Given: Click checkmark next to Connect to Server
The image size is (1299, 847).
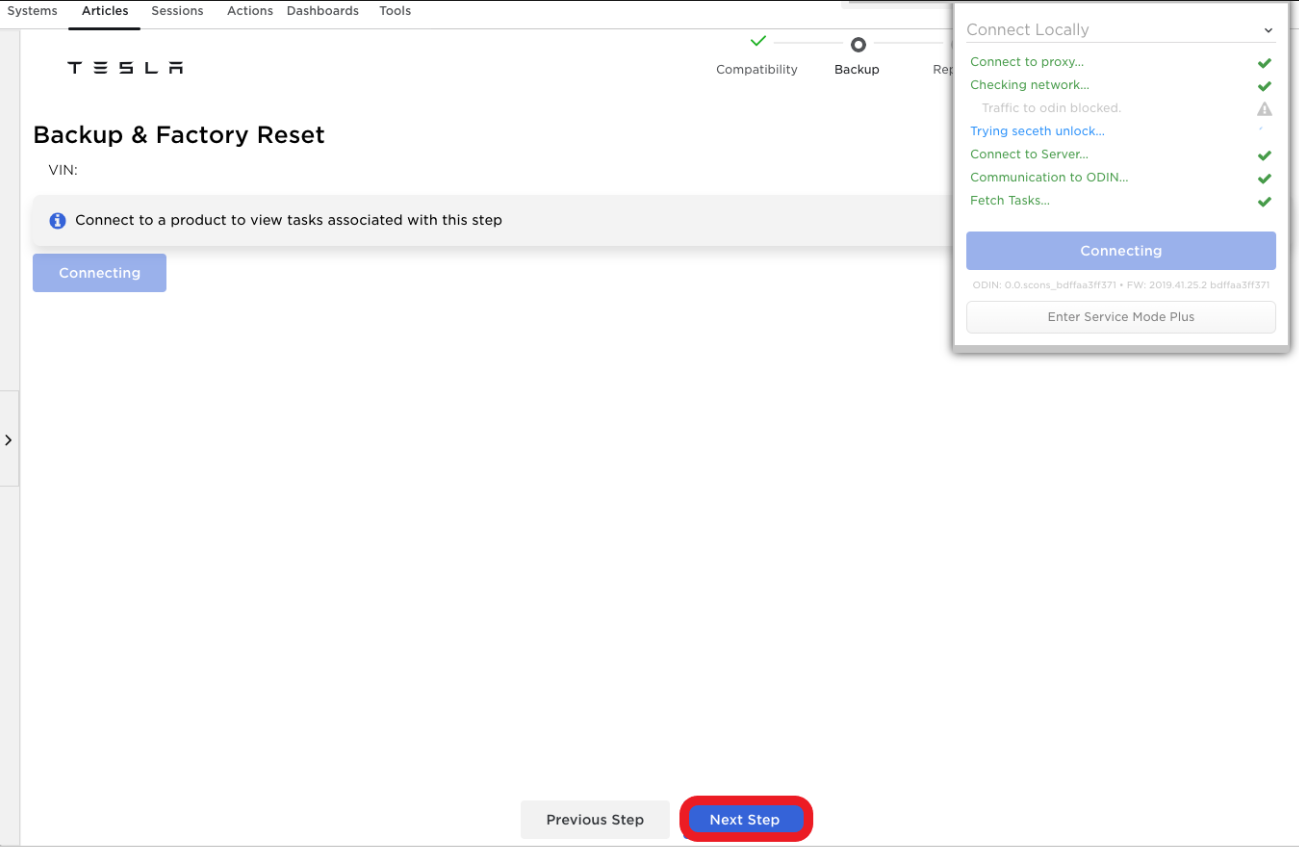Looking at the screenshot, I should pos(1264,156).
